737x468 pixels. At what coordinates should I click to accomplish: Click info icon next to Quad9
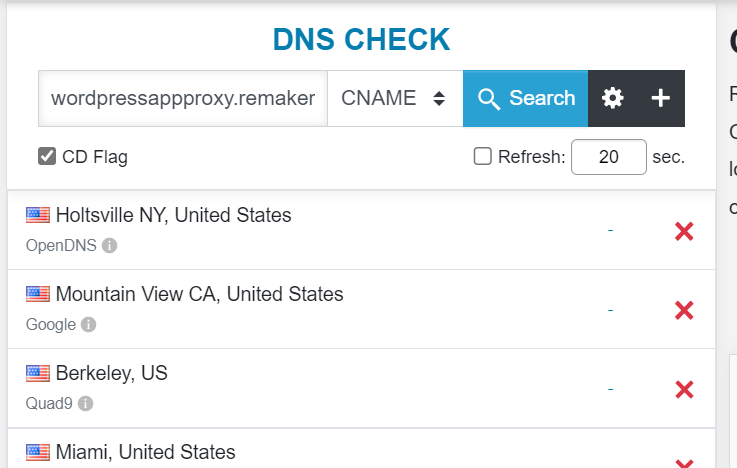click(85, 404)
